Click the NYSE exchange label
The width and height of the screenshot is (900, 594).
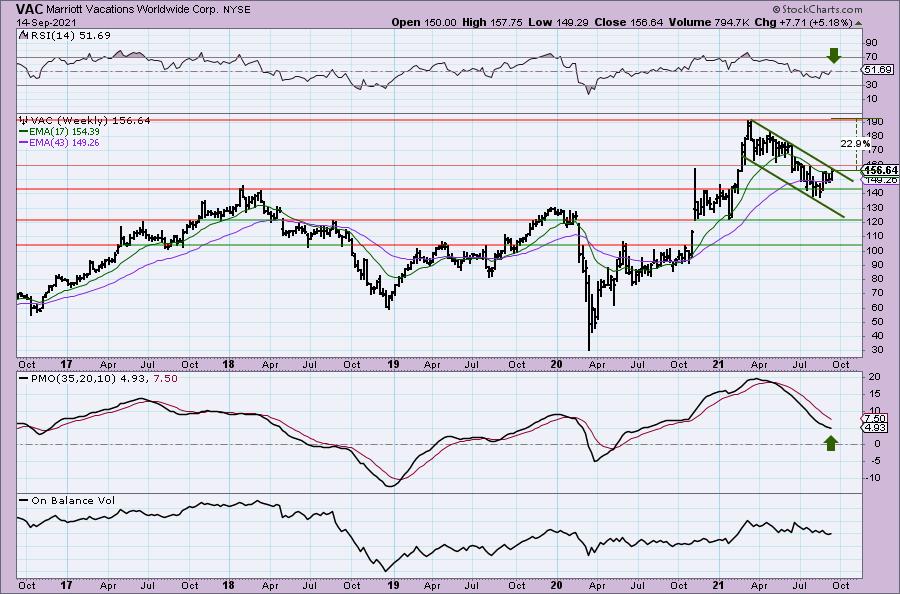237,10
